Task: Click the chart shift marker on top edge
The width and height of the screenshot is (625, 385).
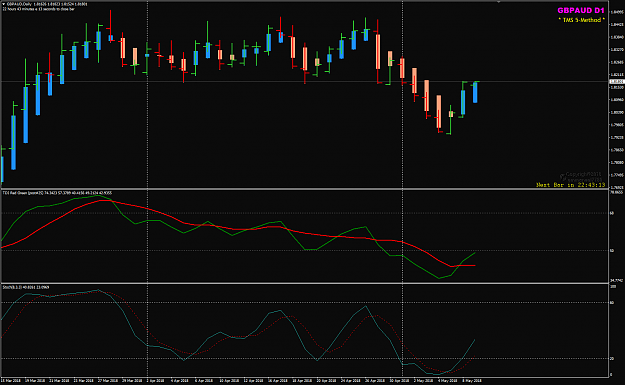Action: 498,2
